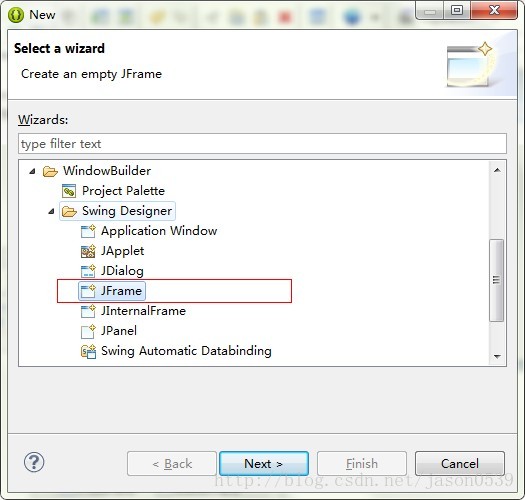
Task: Click the Finish button
Action: 362,463
